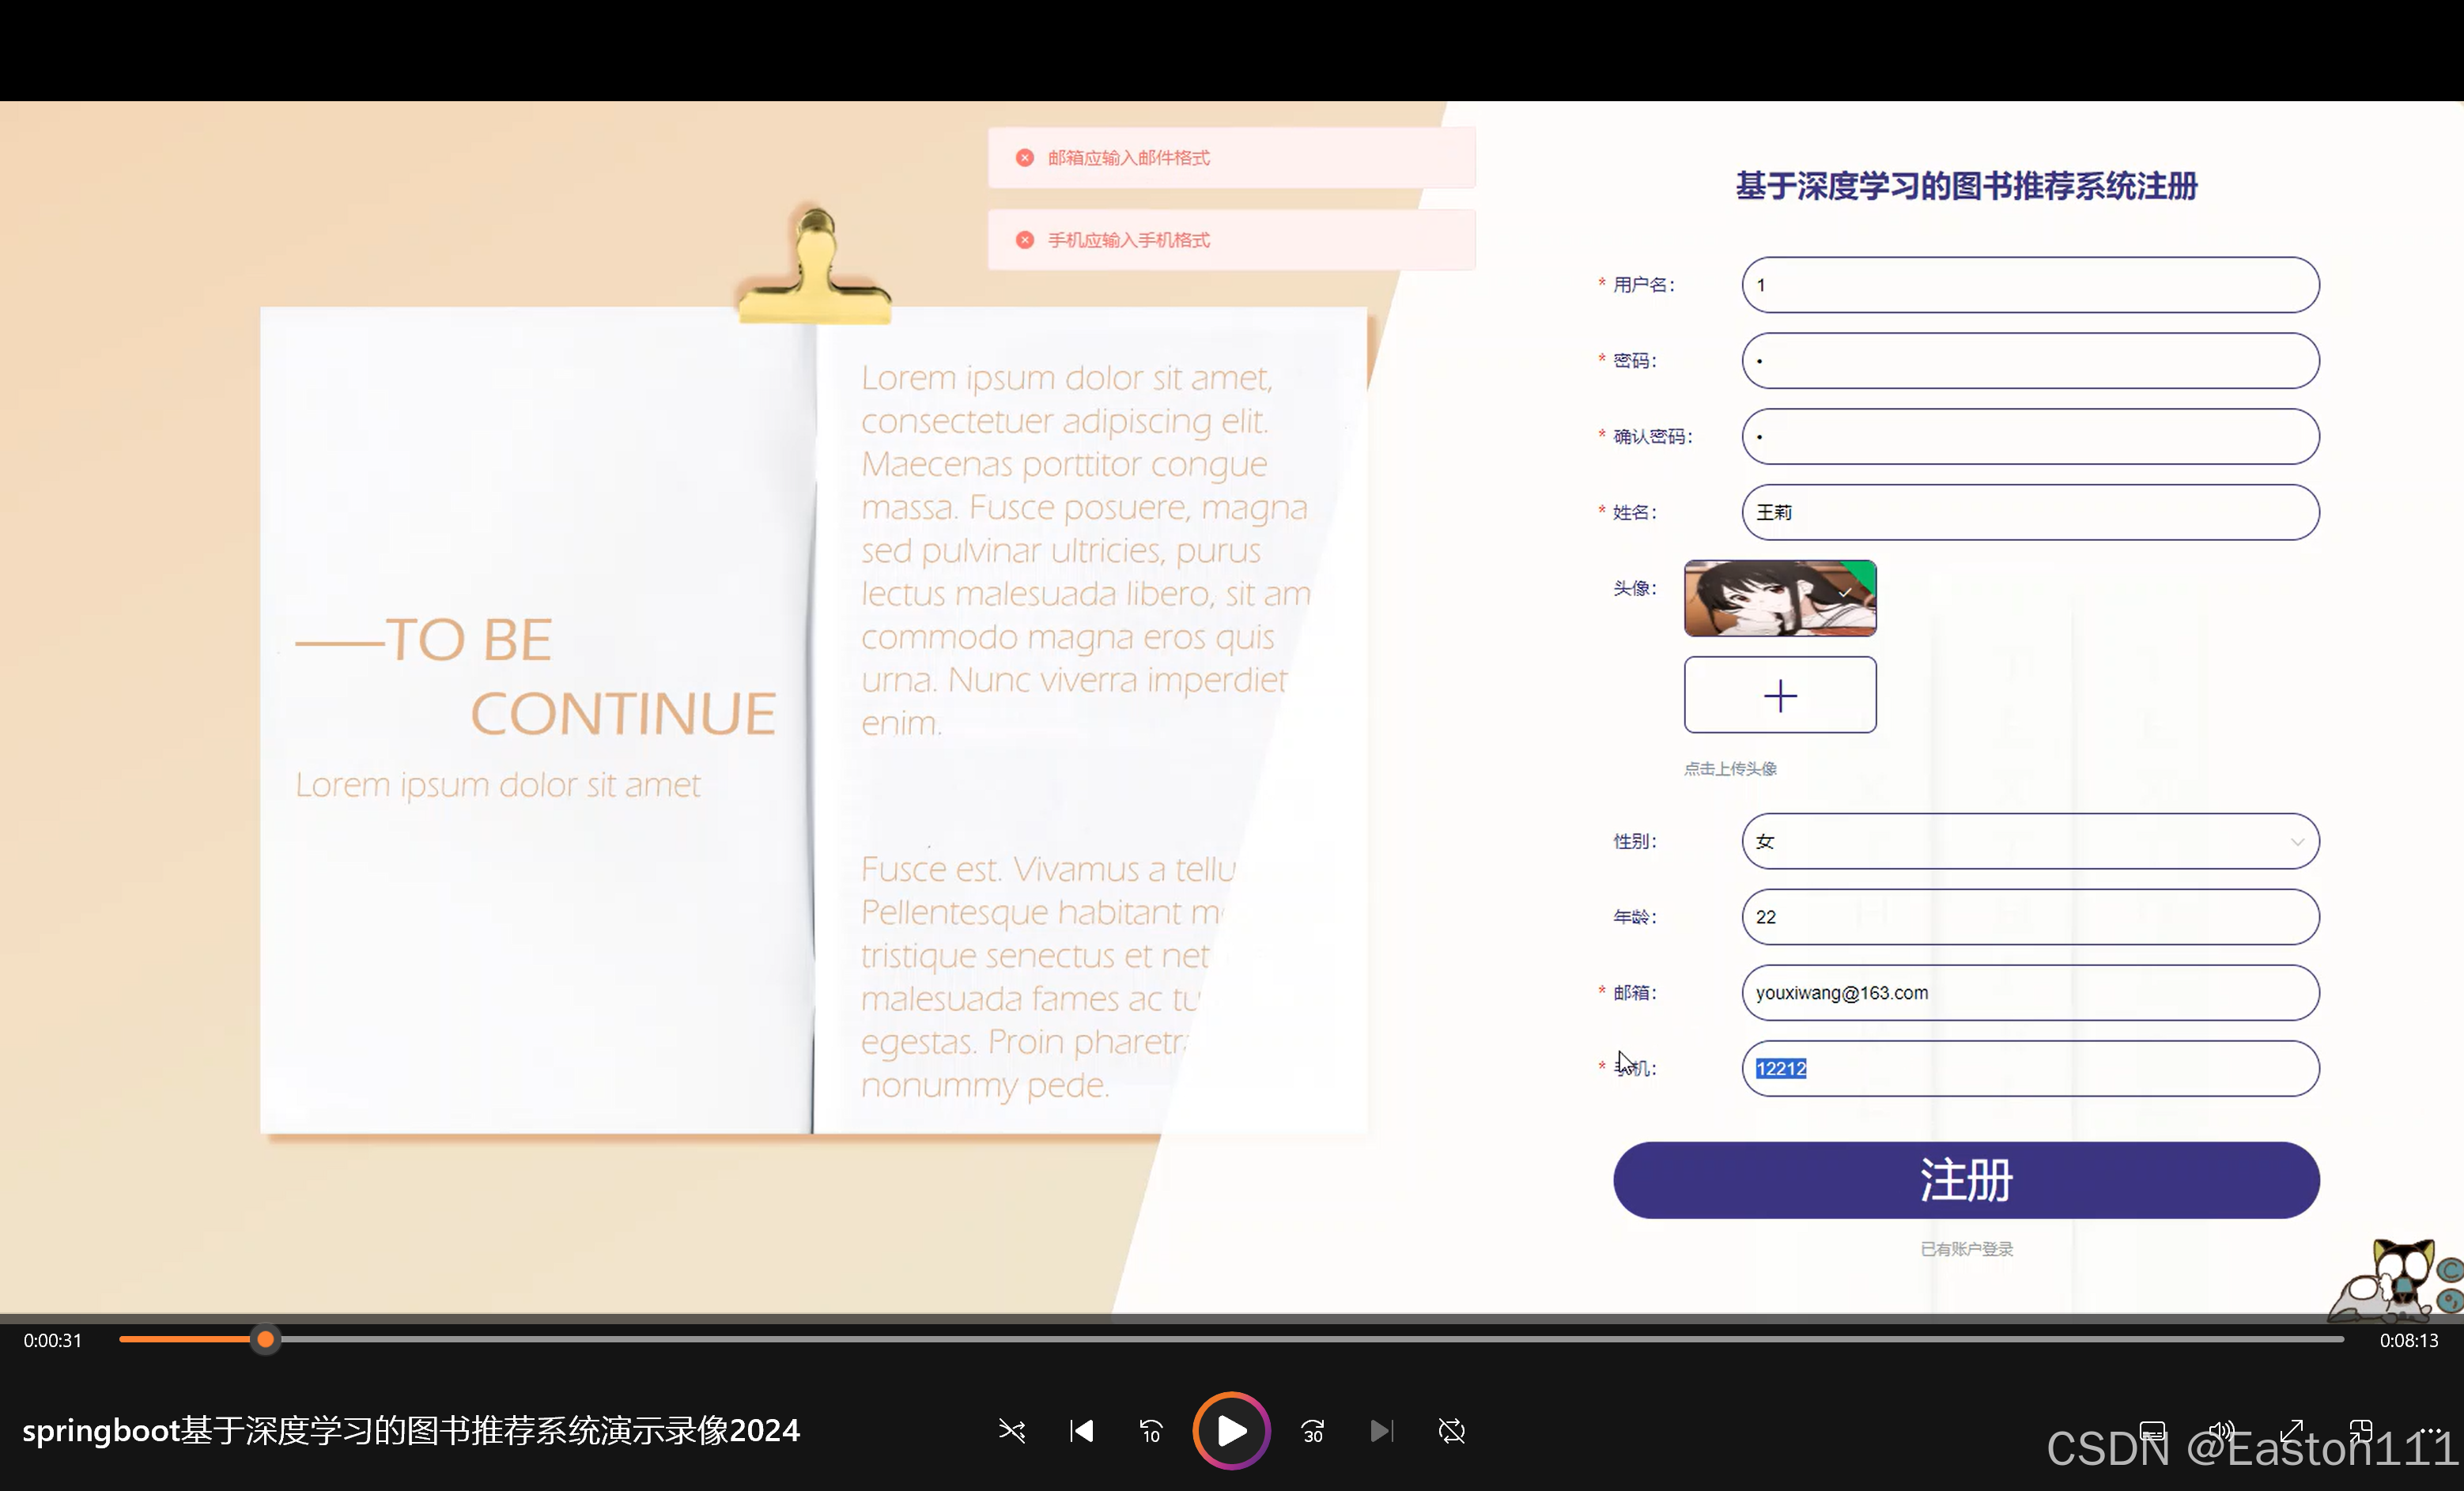2464x1491 pixels.
Task: Click the plus to upload avatar
Action: pos(1780,695)
